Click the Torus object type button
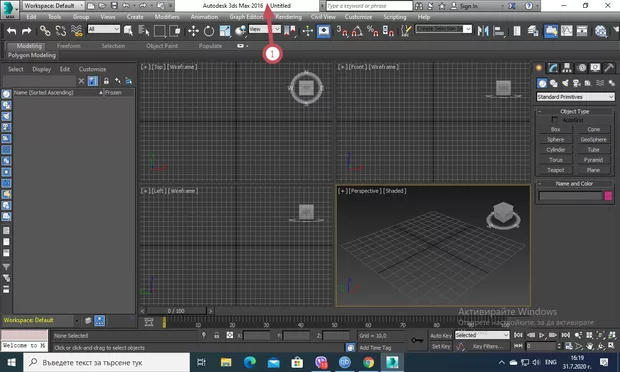 [555, 160]
